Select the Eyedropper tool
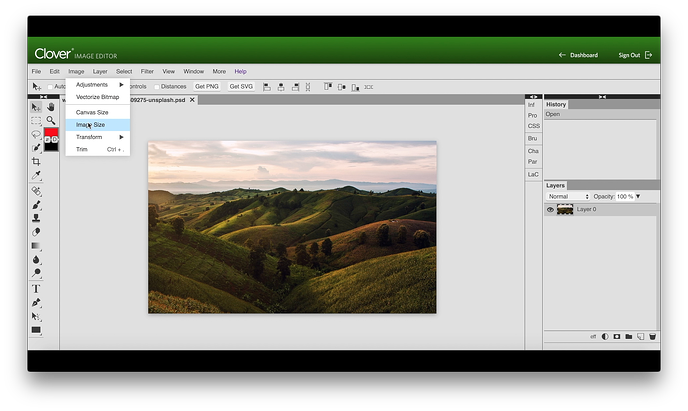This screenshot has height=411, width=688. [x=36, y=175]
